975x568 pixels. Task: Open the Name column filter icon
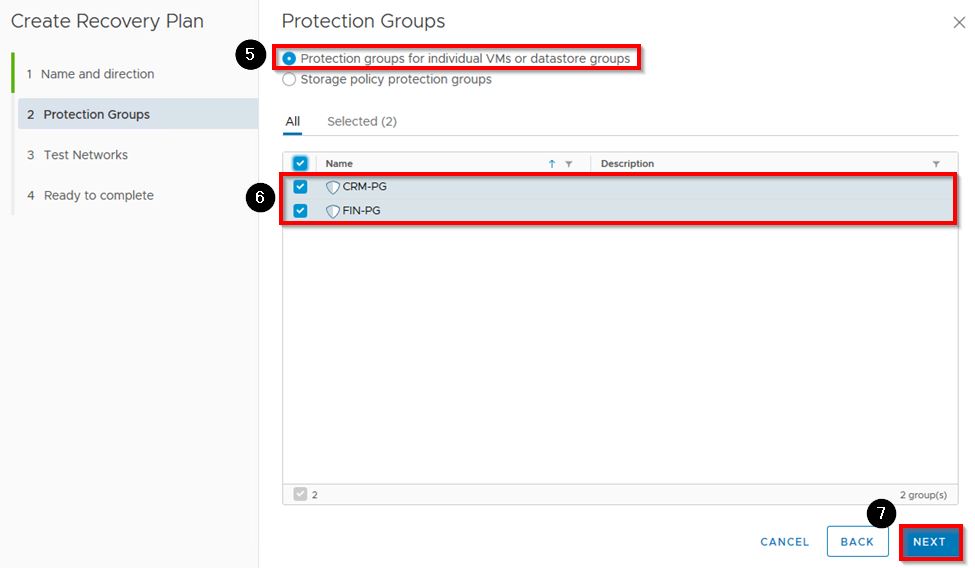569,164
